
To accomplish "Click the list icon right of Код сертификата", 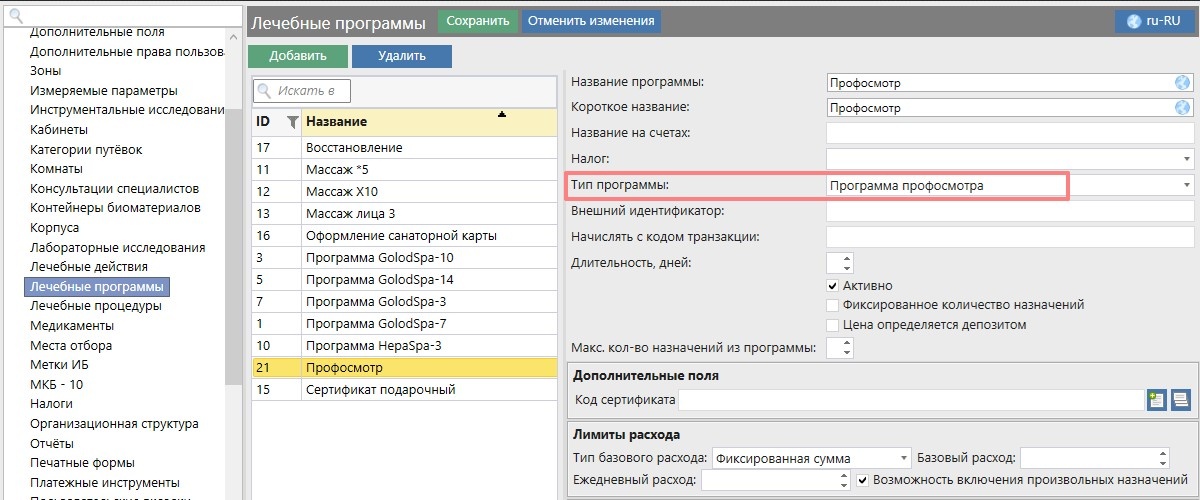I will (x=1180, y=401).
